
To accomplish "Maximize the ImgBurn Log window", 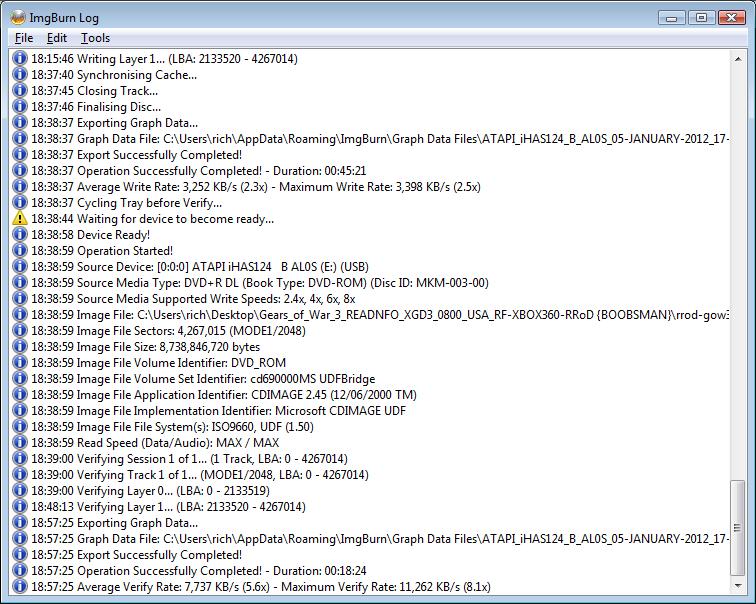I will point(701,17).
